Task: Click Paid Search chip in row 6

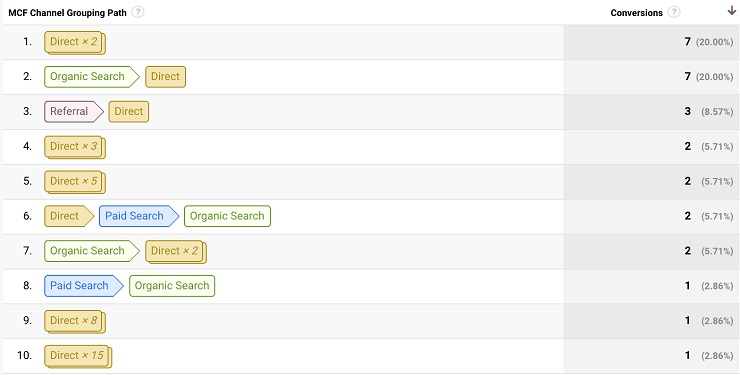Action: click(138, 216)
